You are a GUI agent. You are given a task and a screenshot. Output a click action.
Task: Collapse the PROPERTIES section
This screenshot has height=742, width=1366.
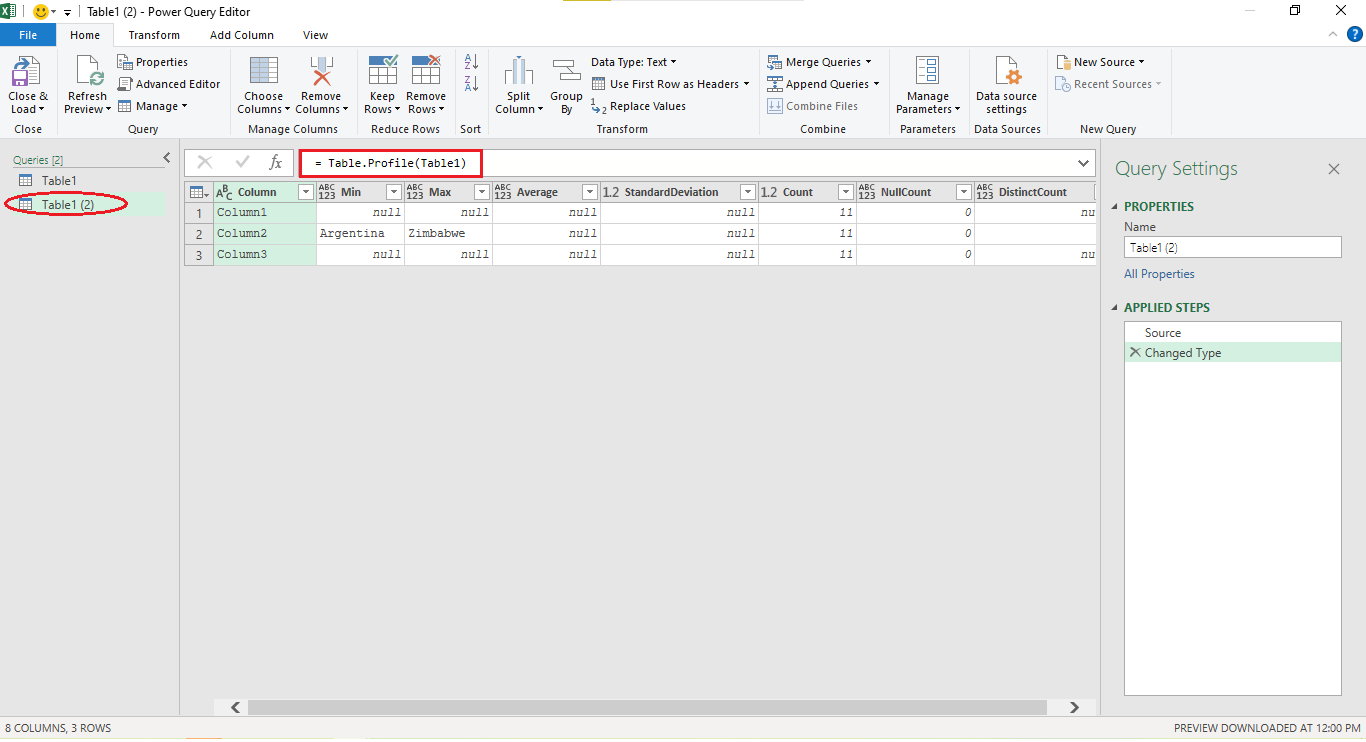coord(1116,207)
